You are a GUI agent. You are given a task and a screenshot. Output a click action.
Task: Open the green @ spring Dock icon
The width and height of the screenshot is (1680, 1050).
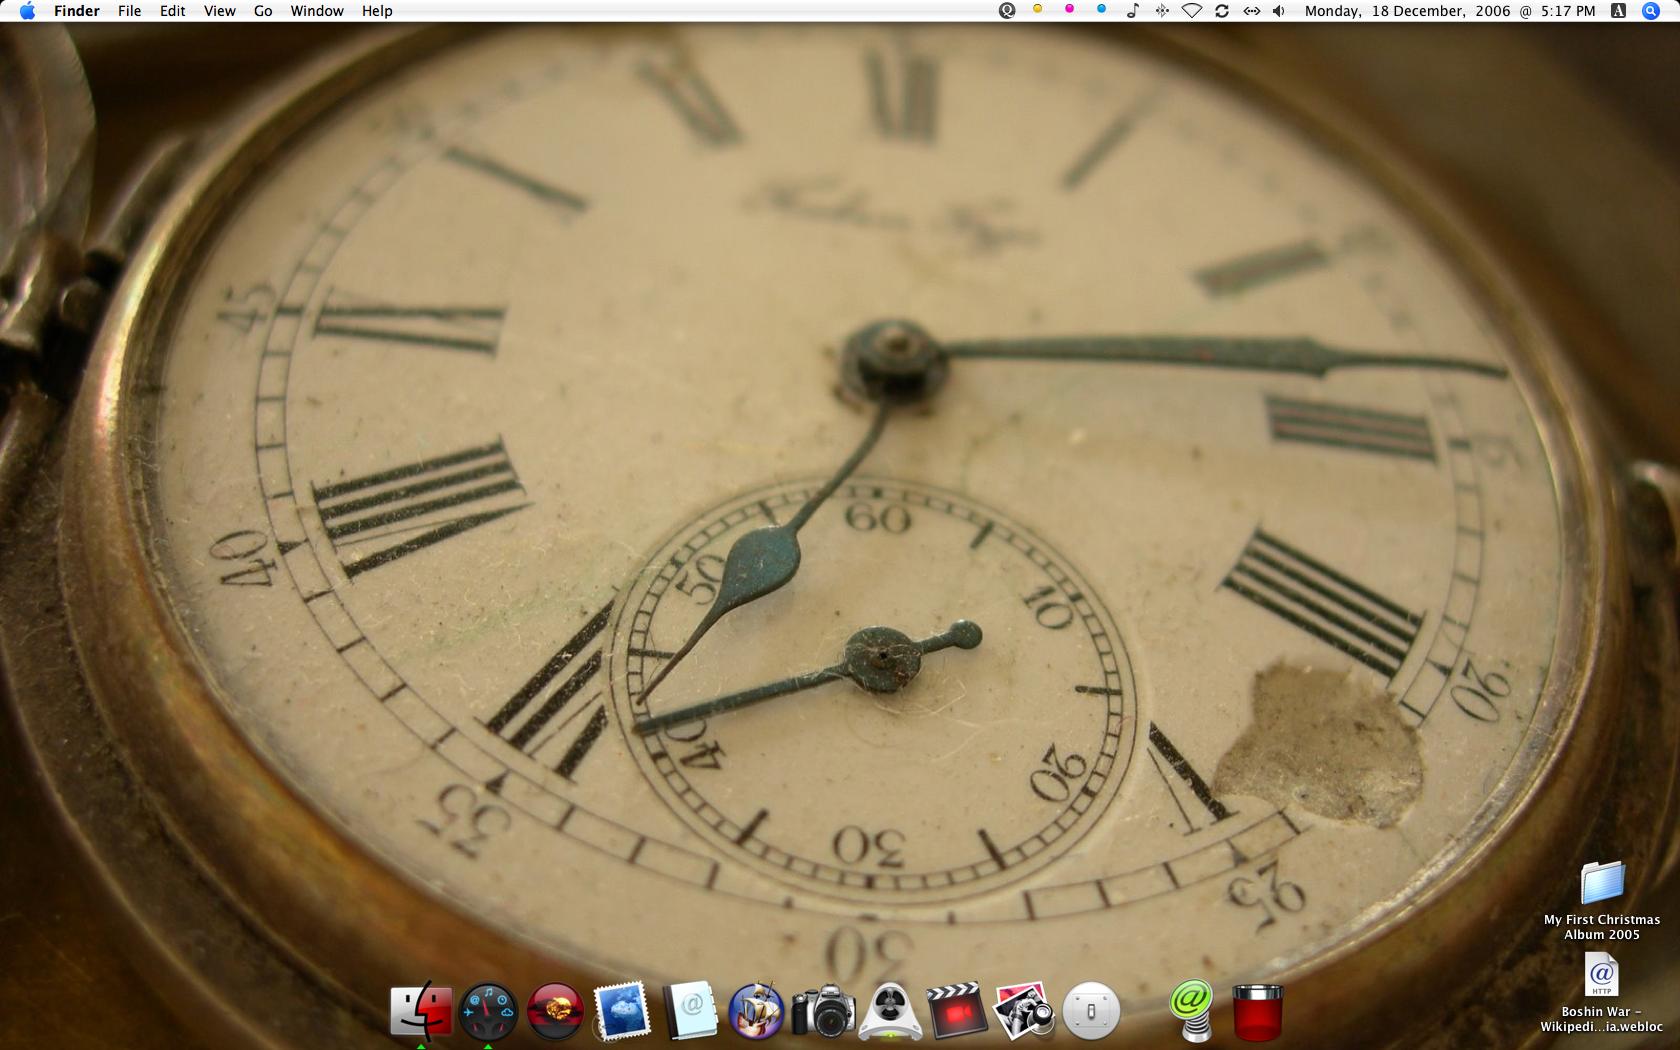[x=1191, y=1009]
